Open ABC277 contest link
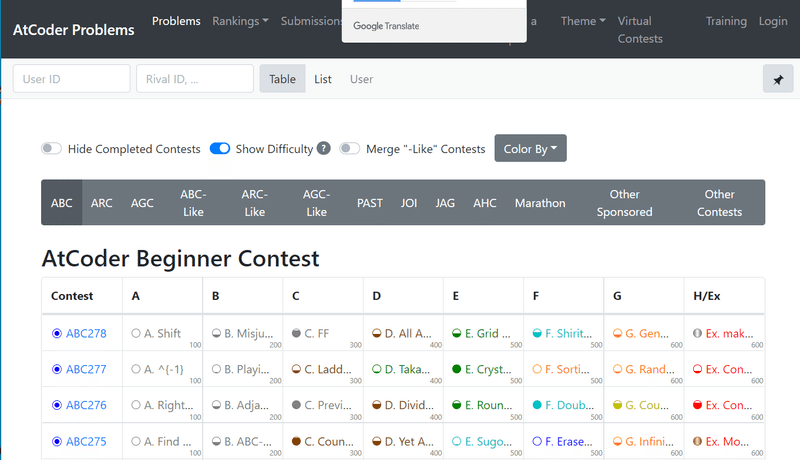 pyautogui.click(x=86, y=369)
